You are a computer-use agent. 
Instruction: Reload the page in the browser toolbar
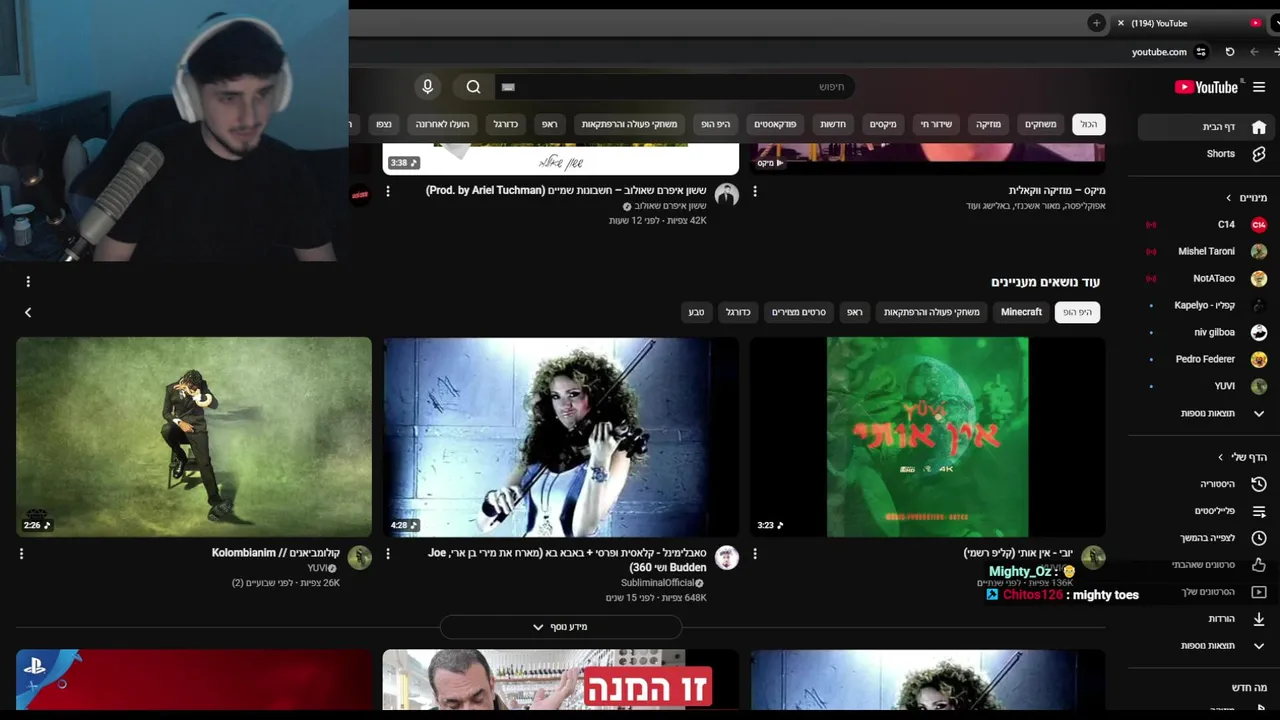pos(1230,52)
